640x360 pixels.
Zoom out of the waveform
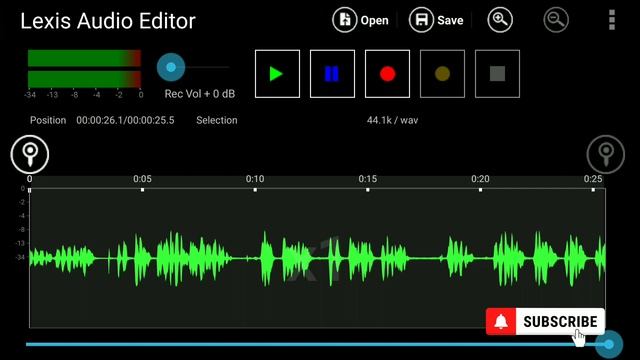pyautogui.click(x=556, y=20)
